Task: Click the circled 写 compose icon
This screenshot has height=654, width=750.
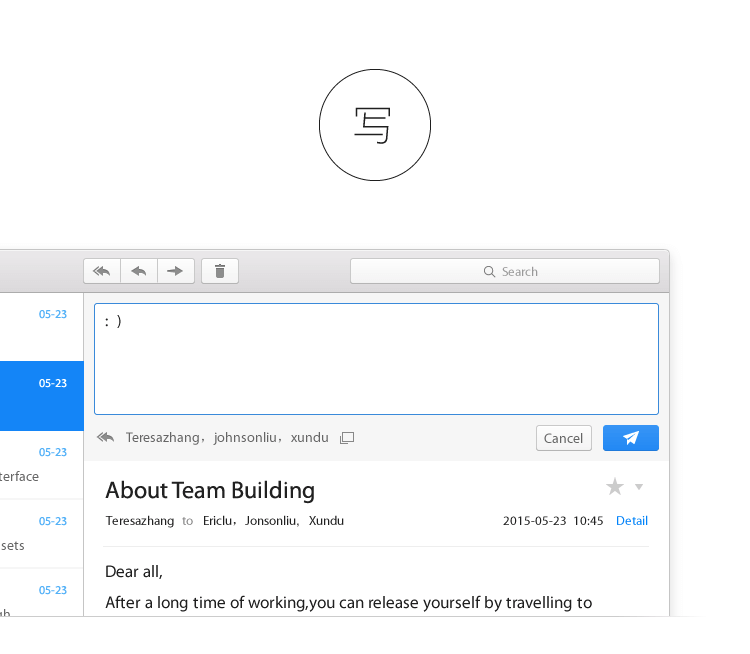Action: (x=374, y=125)
